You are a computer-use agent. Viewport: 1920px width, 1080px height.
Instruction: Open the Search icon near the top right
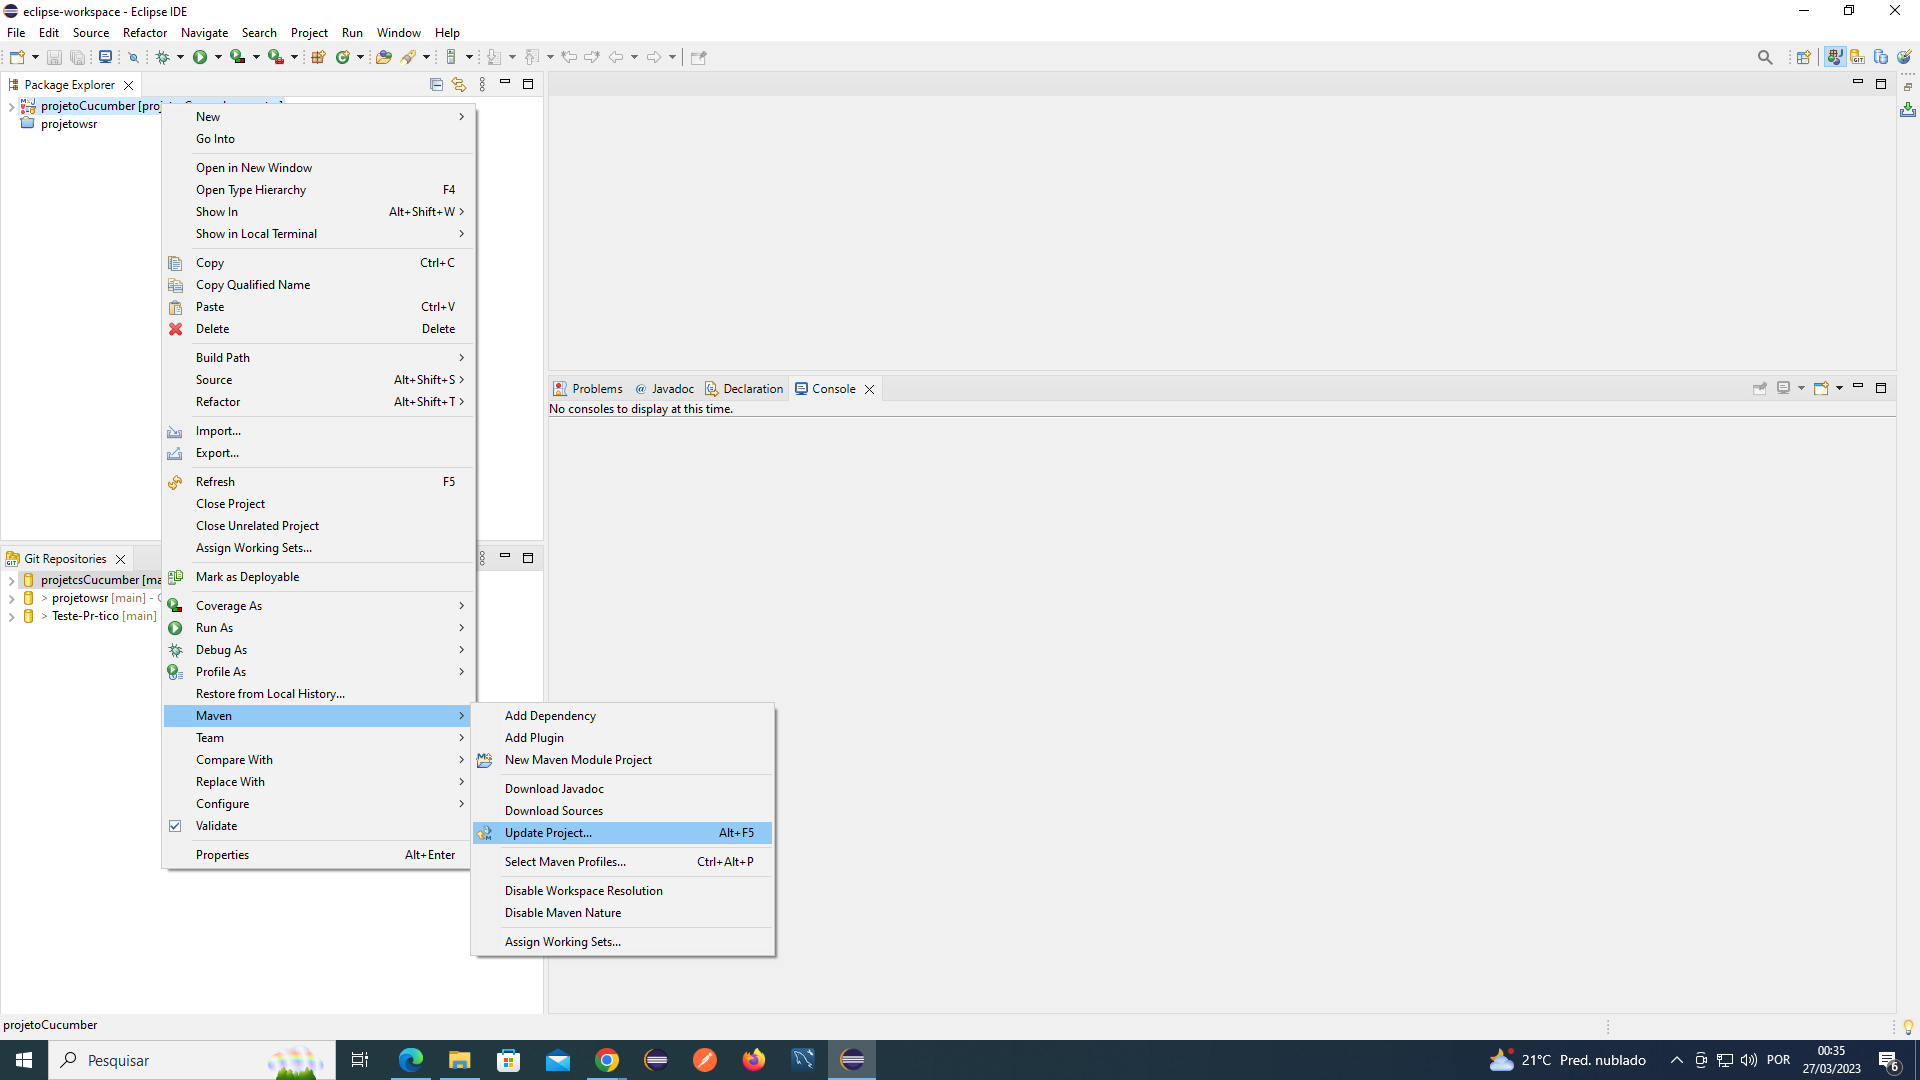click(1765, 57)
